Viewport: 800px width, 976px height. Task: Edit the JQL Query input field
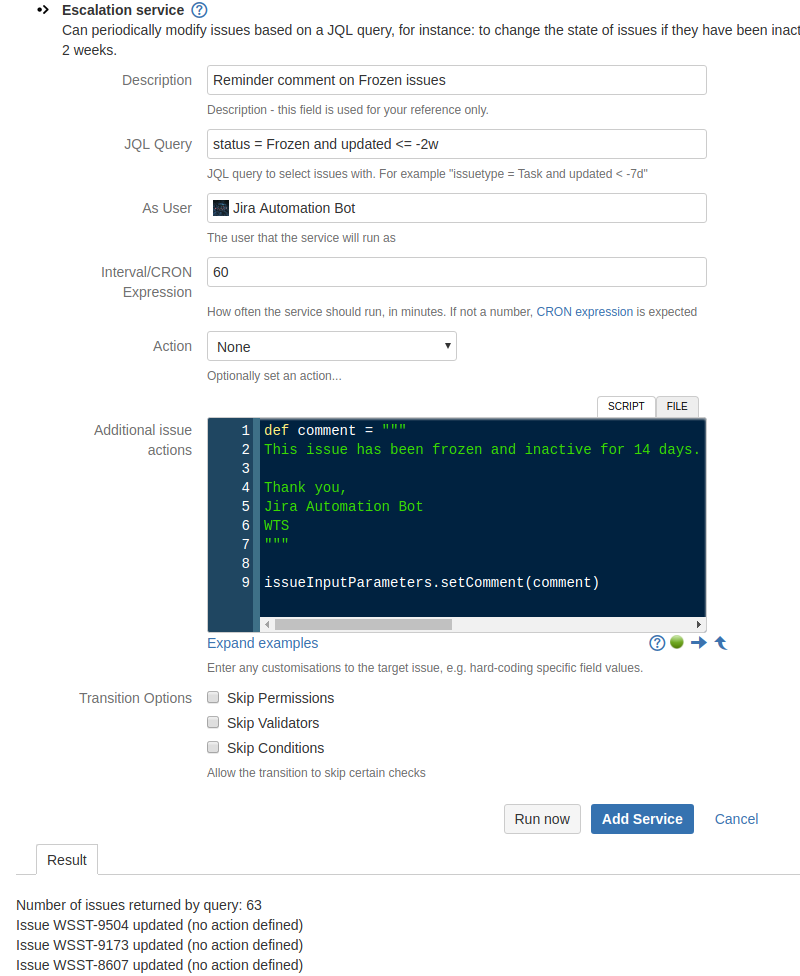[456, 144]
